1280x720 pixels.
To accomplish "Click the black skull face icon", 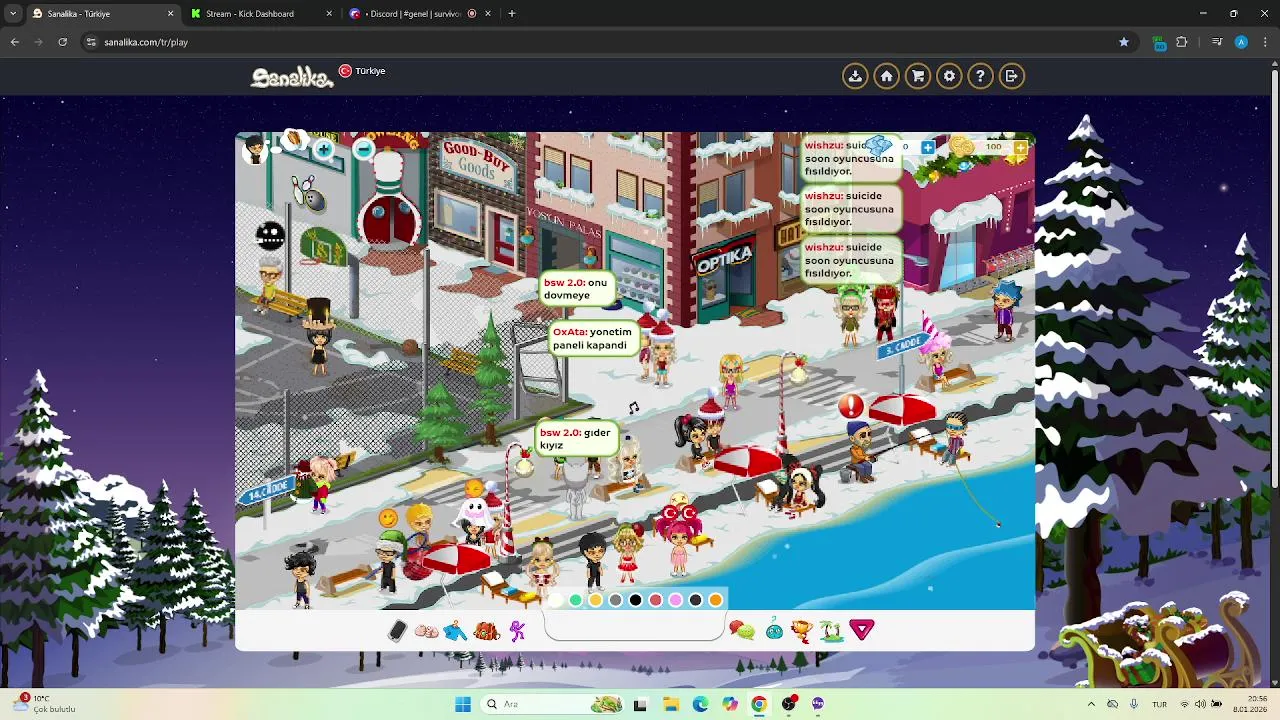I will [x=270, y=236].
